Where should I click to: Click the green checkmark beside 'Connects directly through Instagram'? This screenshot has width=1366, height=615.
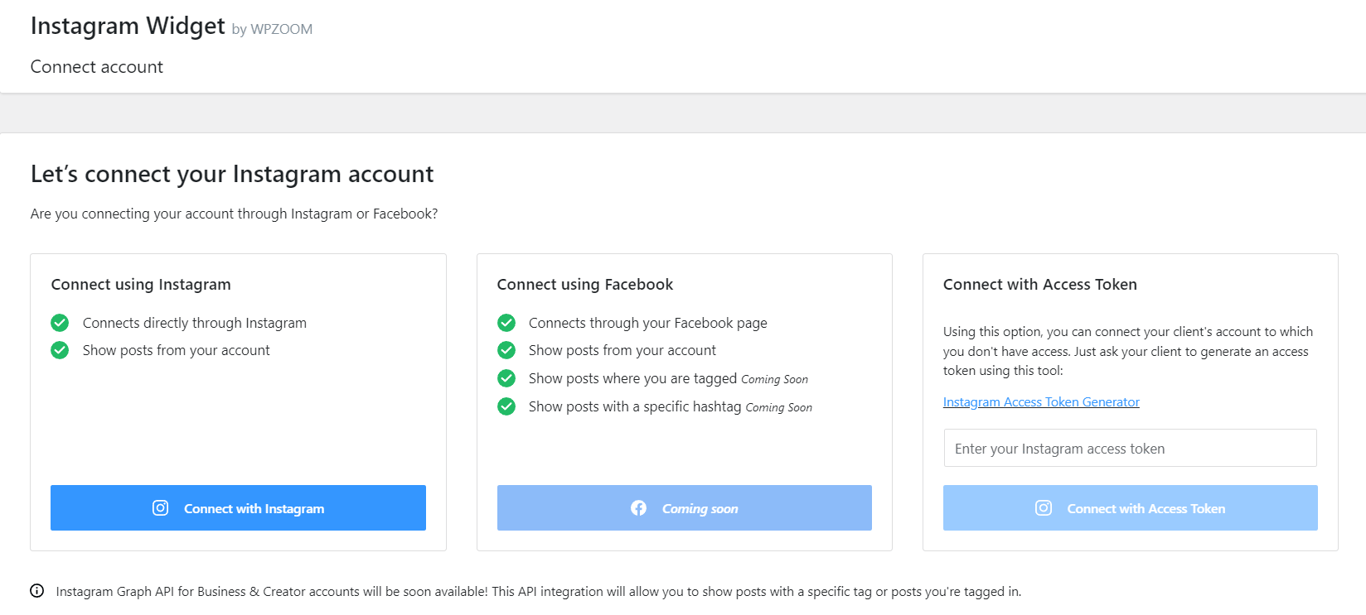point(59,322)
